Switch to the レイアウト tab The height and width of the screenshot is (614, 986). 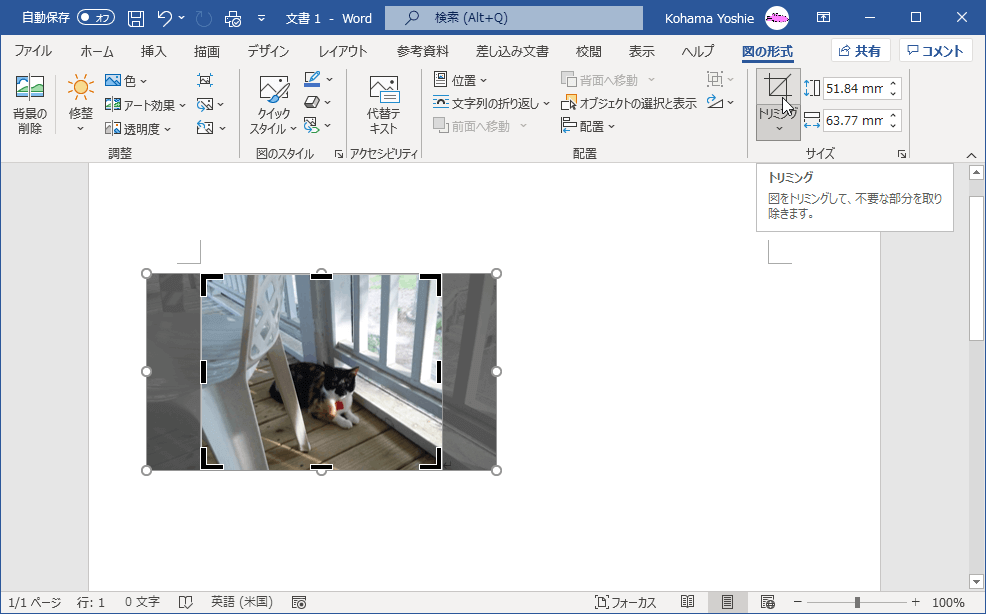pyautogui.click(x=343, y=51)
